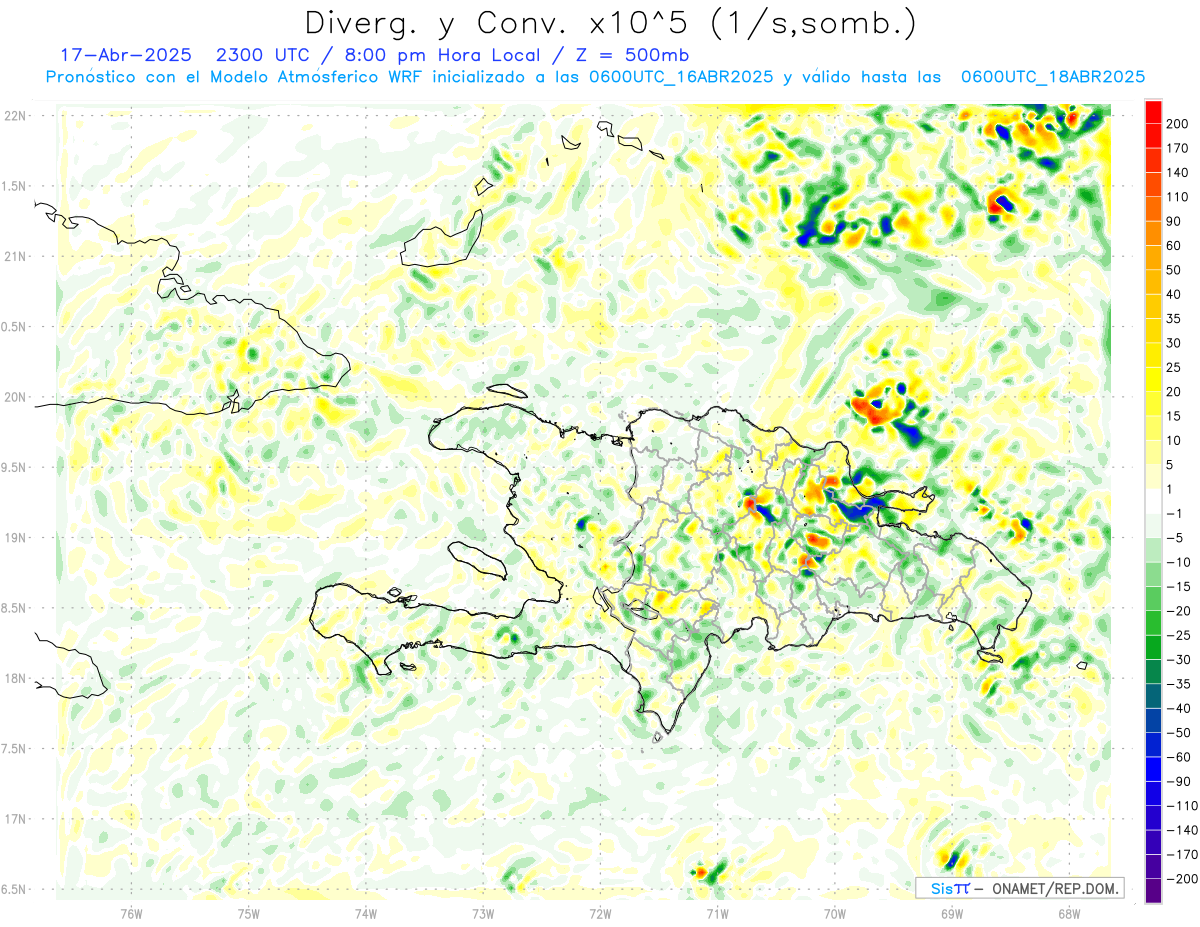Click the '17N' latitude axis label
Viewport: 1200px width, 927px height.
pyautogui.click(x=14, y=819)
